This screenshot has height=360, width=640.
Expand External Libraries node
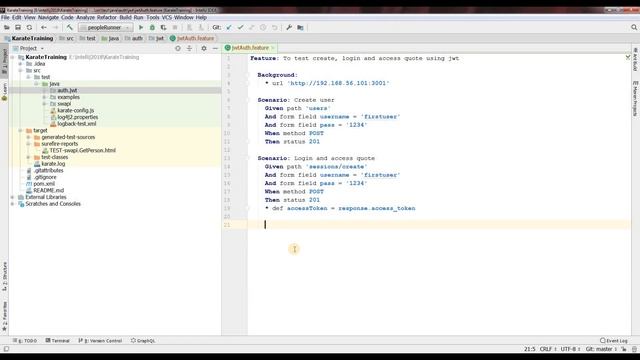pos(13,197)
